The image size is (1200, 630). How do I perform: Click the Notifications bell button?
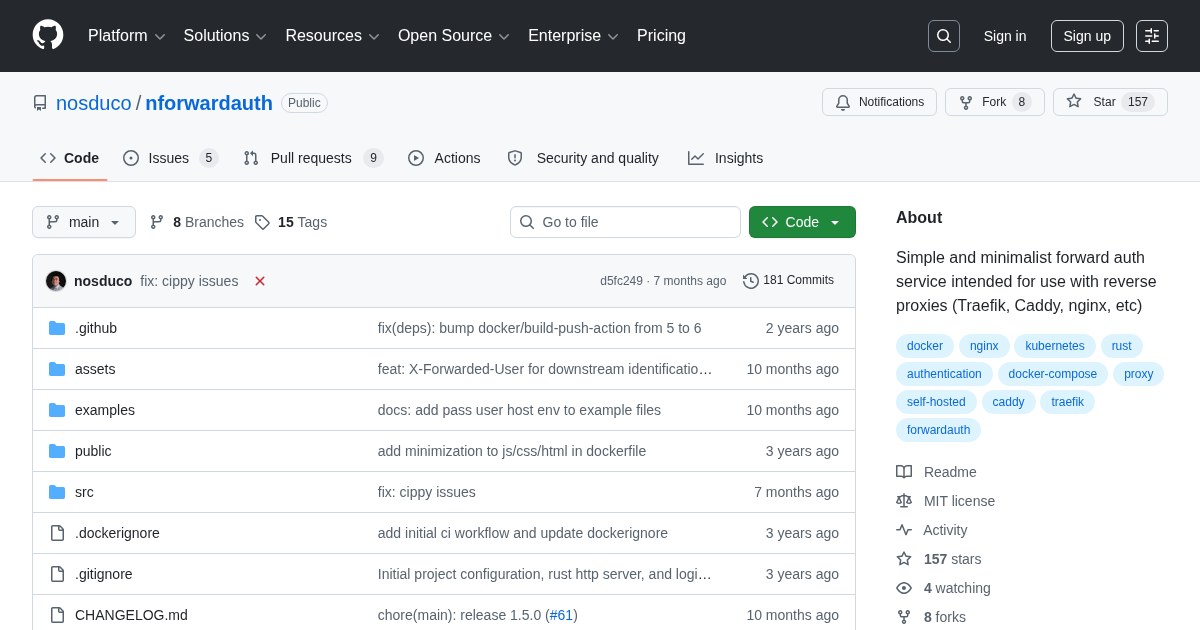click(x=879, y=102)
